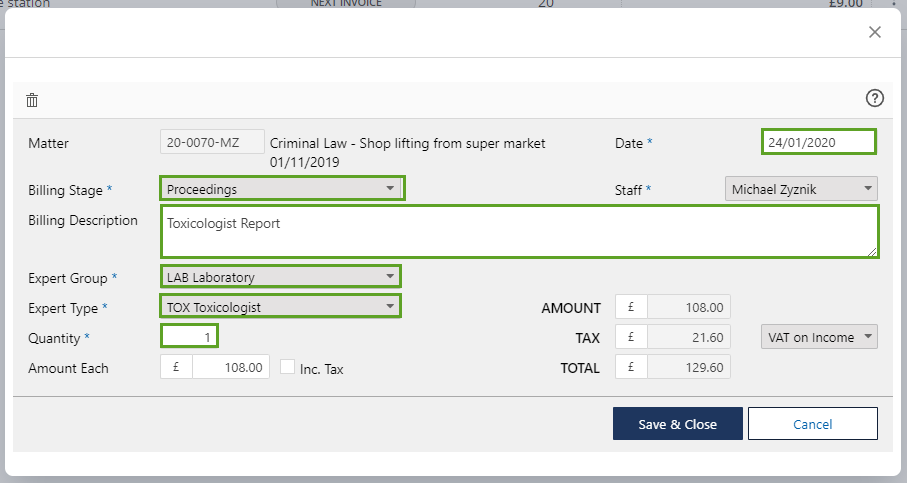The width and height of the screenshot is (907, 483).
Task: Expand the Staff dropdown showing Michael Zyznik
Action: (x=800, y=188)
